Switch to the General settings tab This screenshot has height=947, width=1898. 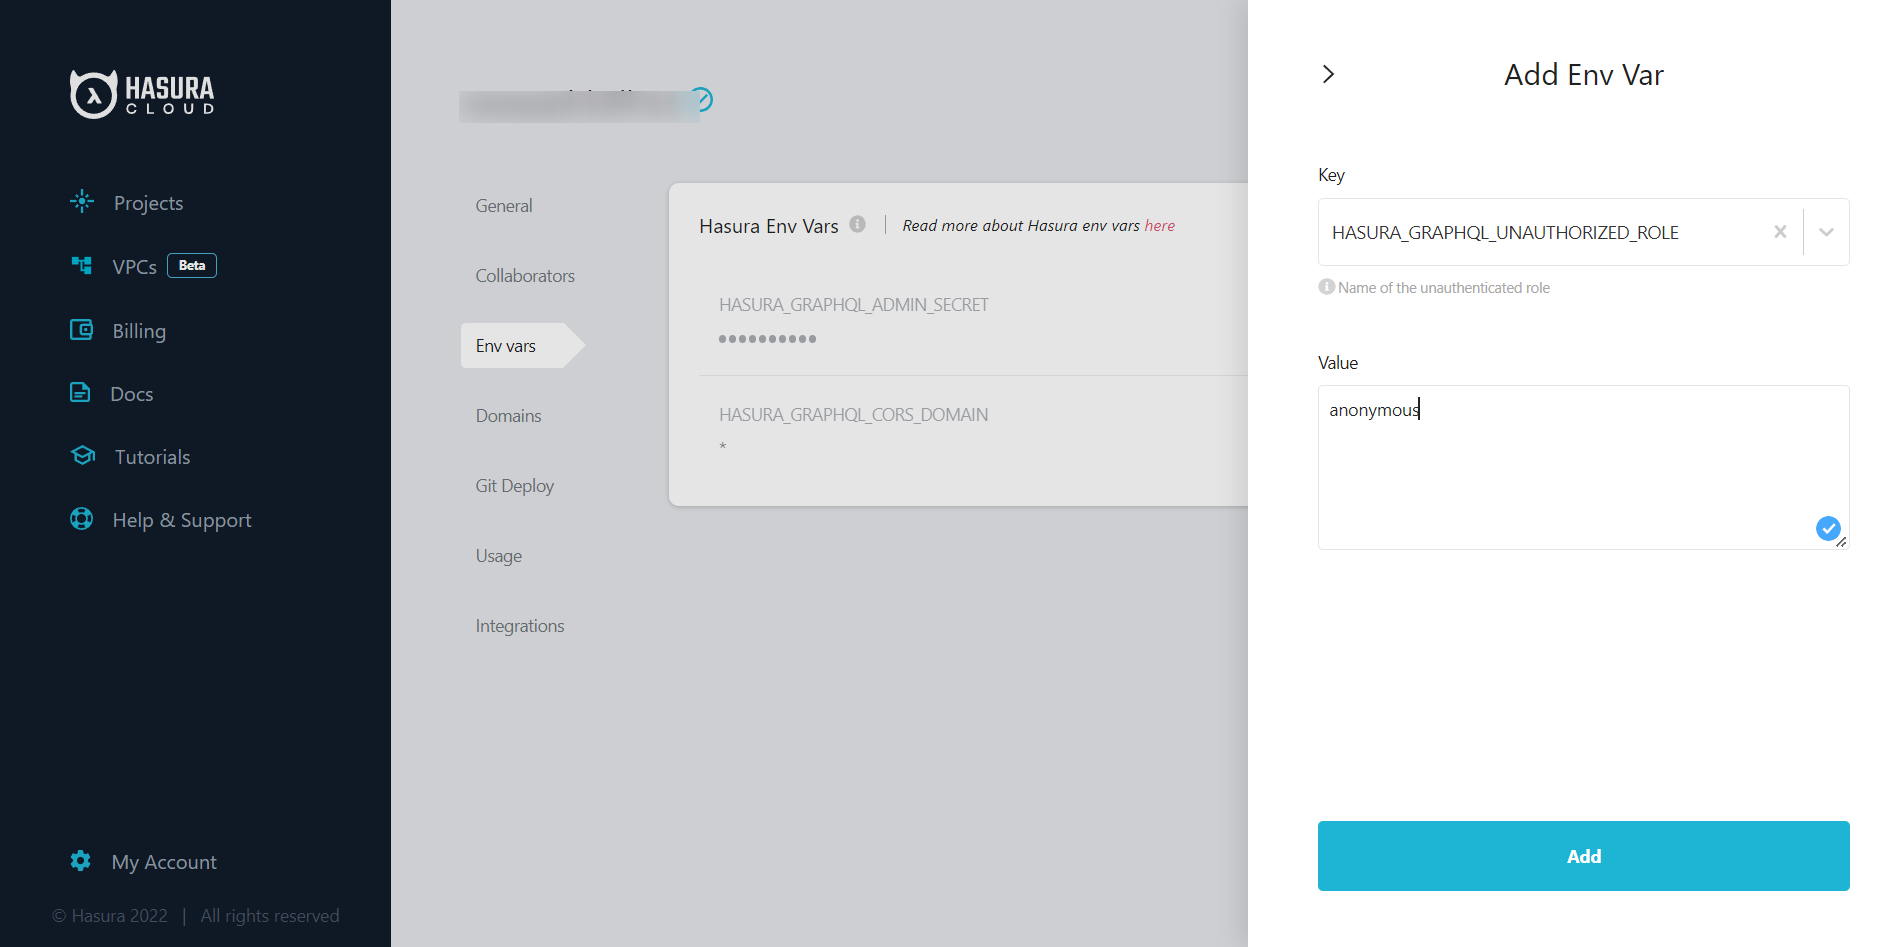coord(504,206)
